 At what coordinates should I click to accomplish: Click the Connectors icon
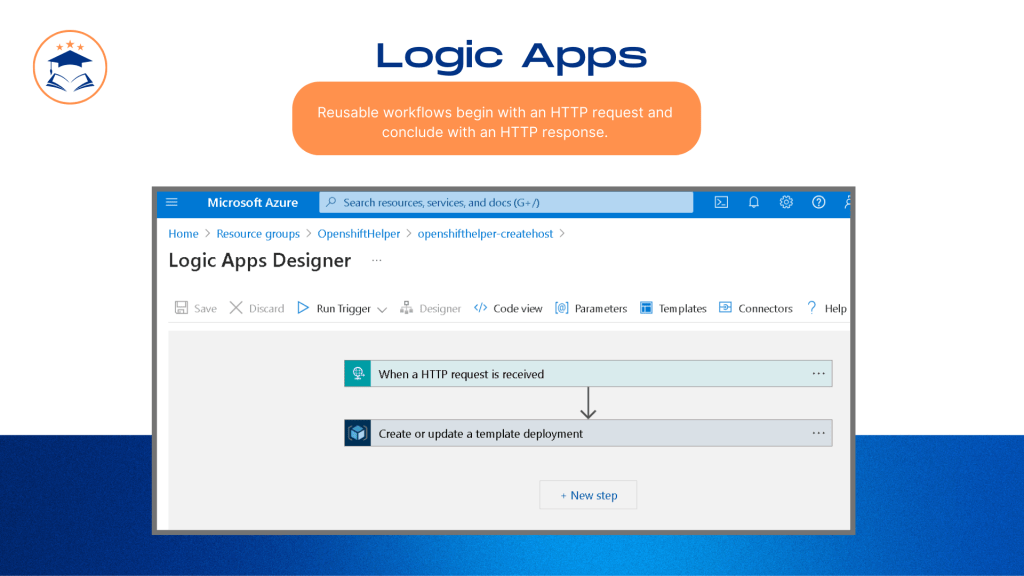coord(725,308)
